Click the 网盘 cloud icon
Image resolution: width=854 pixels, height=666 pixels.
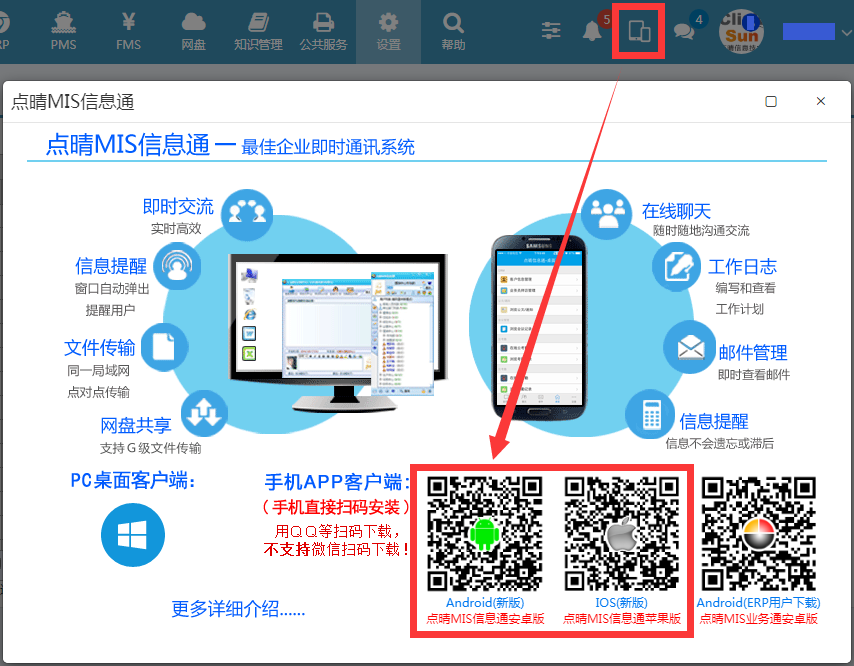(193, 31)
